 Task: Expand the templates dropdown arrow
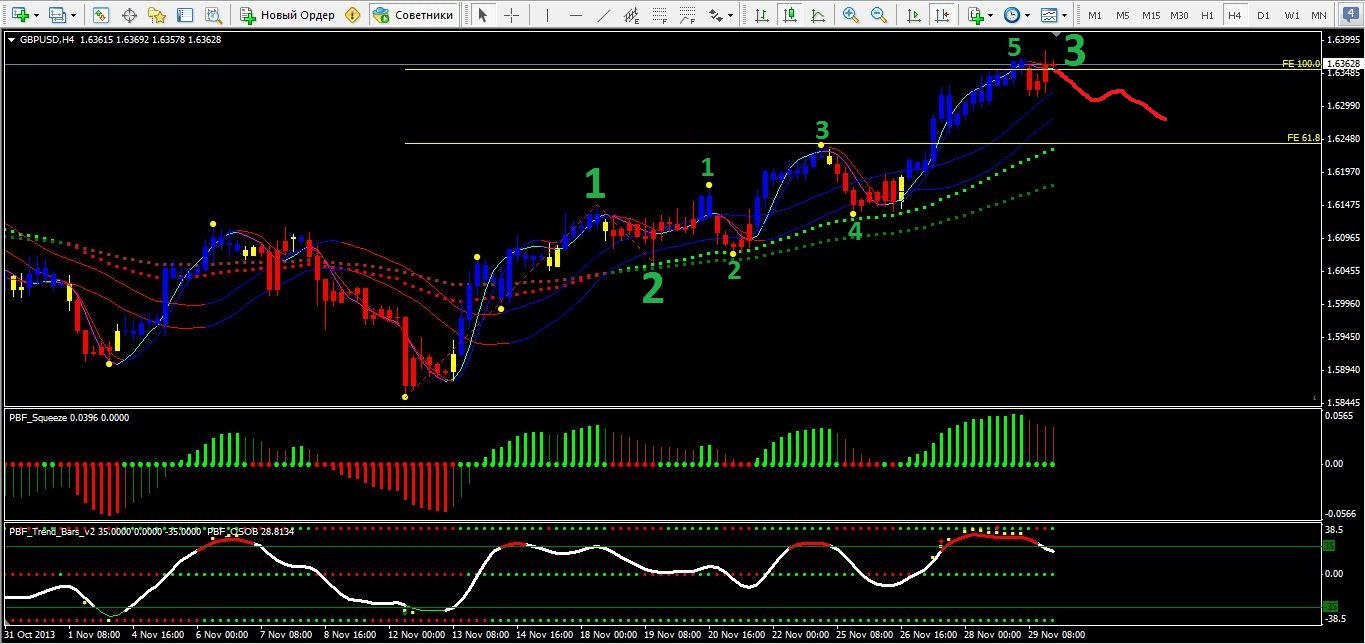tap(1064, 15)
